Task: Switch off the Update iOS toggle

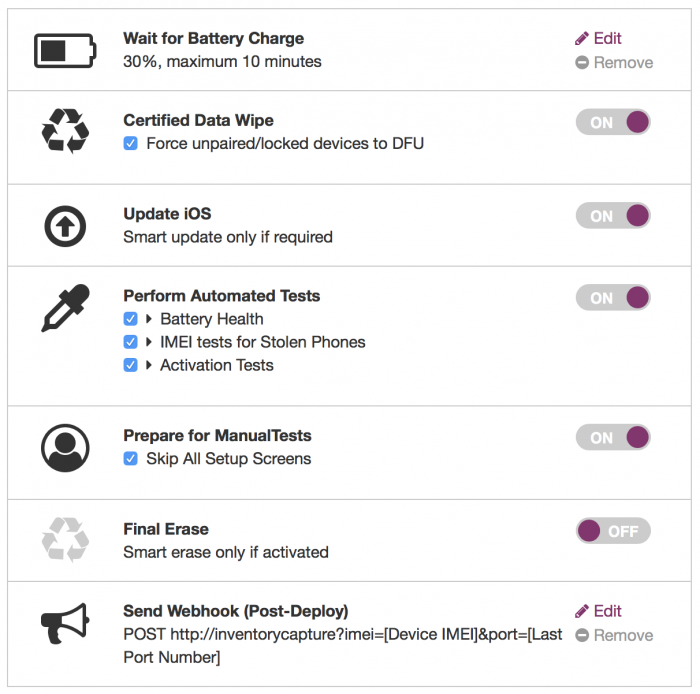Action: (x=613, y=216)
